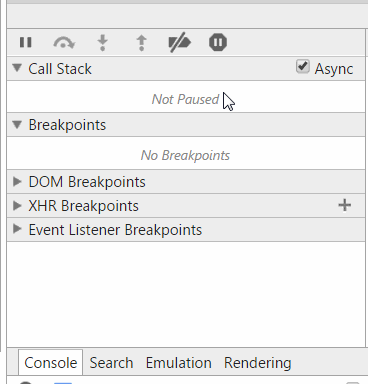This screenshot has width=368, height=384.
Task: Step out of the current function
Action: pos(142,43)
